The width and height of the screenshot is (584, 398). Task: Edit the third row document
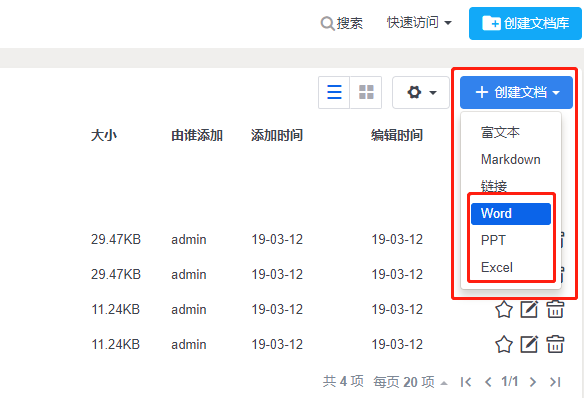pos(529,309)
